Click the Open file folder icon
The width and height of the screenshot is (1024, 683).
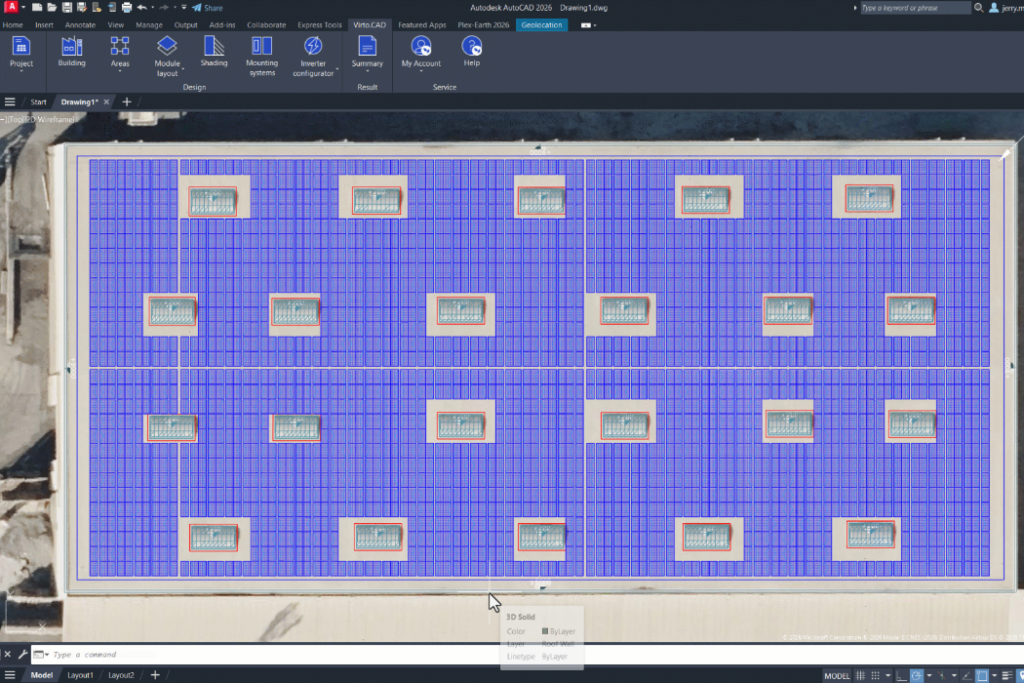click(x=52, y=7)
